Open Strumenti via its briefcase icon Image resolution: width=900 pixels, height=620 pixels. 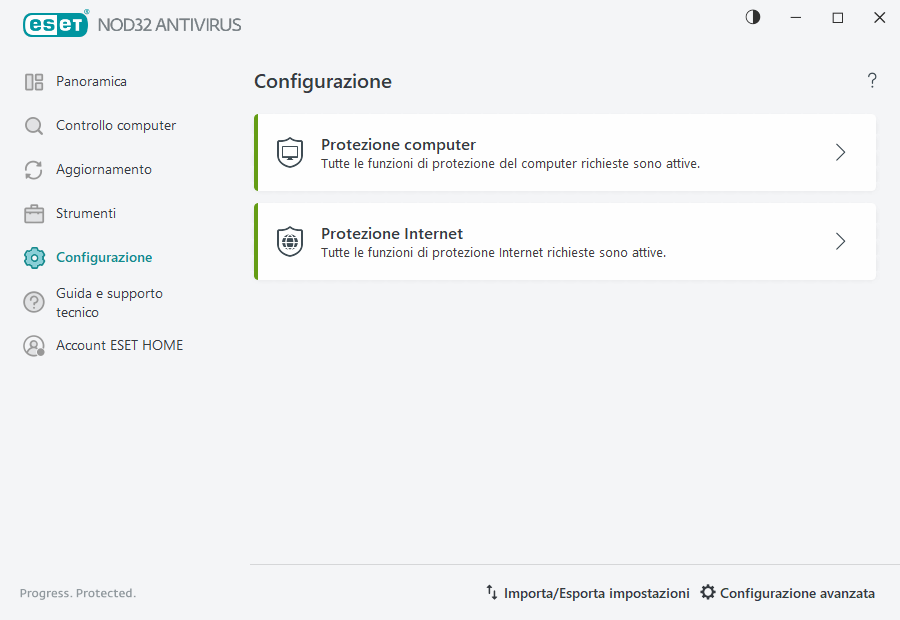coord(33,213)
